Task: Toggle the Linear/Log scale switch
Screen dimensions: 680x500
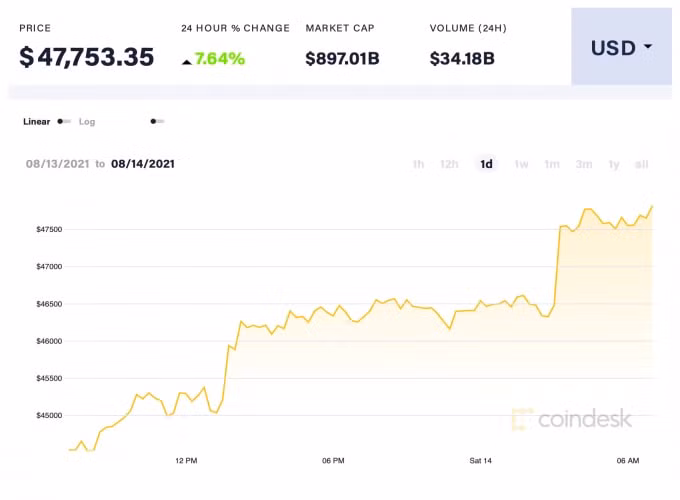Action: [x=64, y=121]
